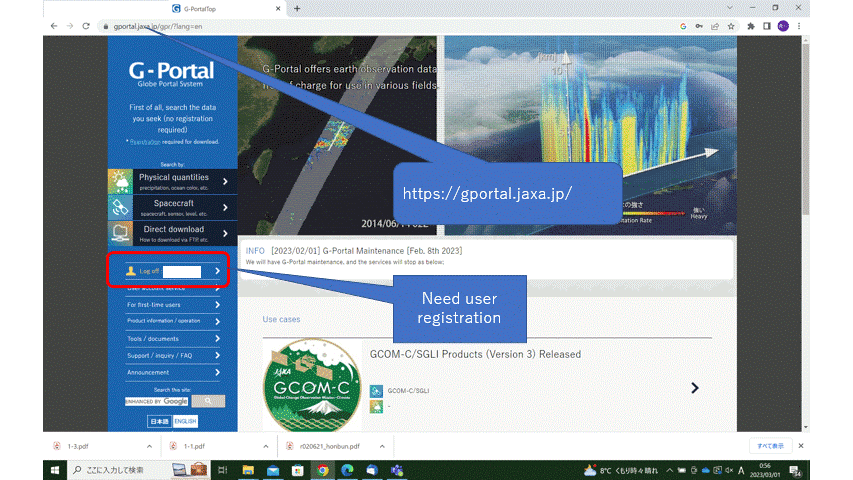Click the Spacecraft satellite icon
853x480 pixels.
(120, 207)
